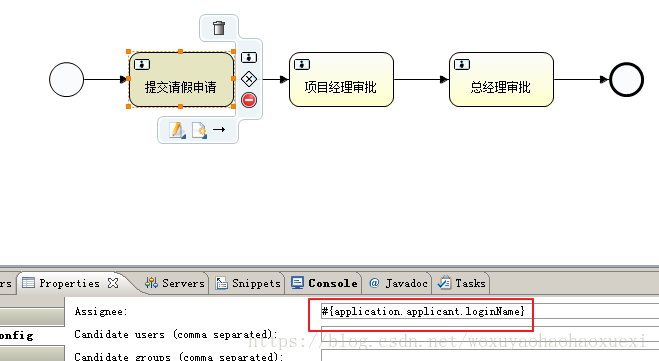This screenshot has width=659, height=361.
Task: Open the Servers tab
Action: pos(175,283)
